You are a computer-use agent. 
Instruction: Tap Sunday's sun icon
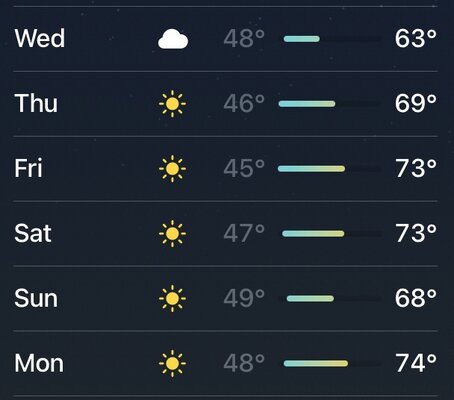click(172, 298)
